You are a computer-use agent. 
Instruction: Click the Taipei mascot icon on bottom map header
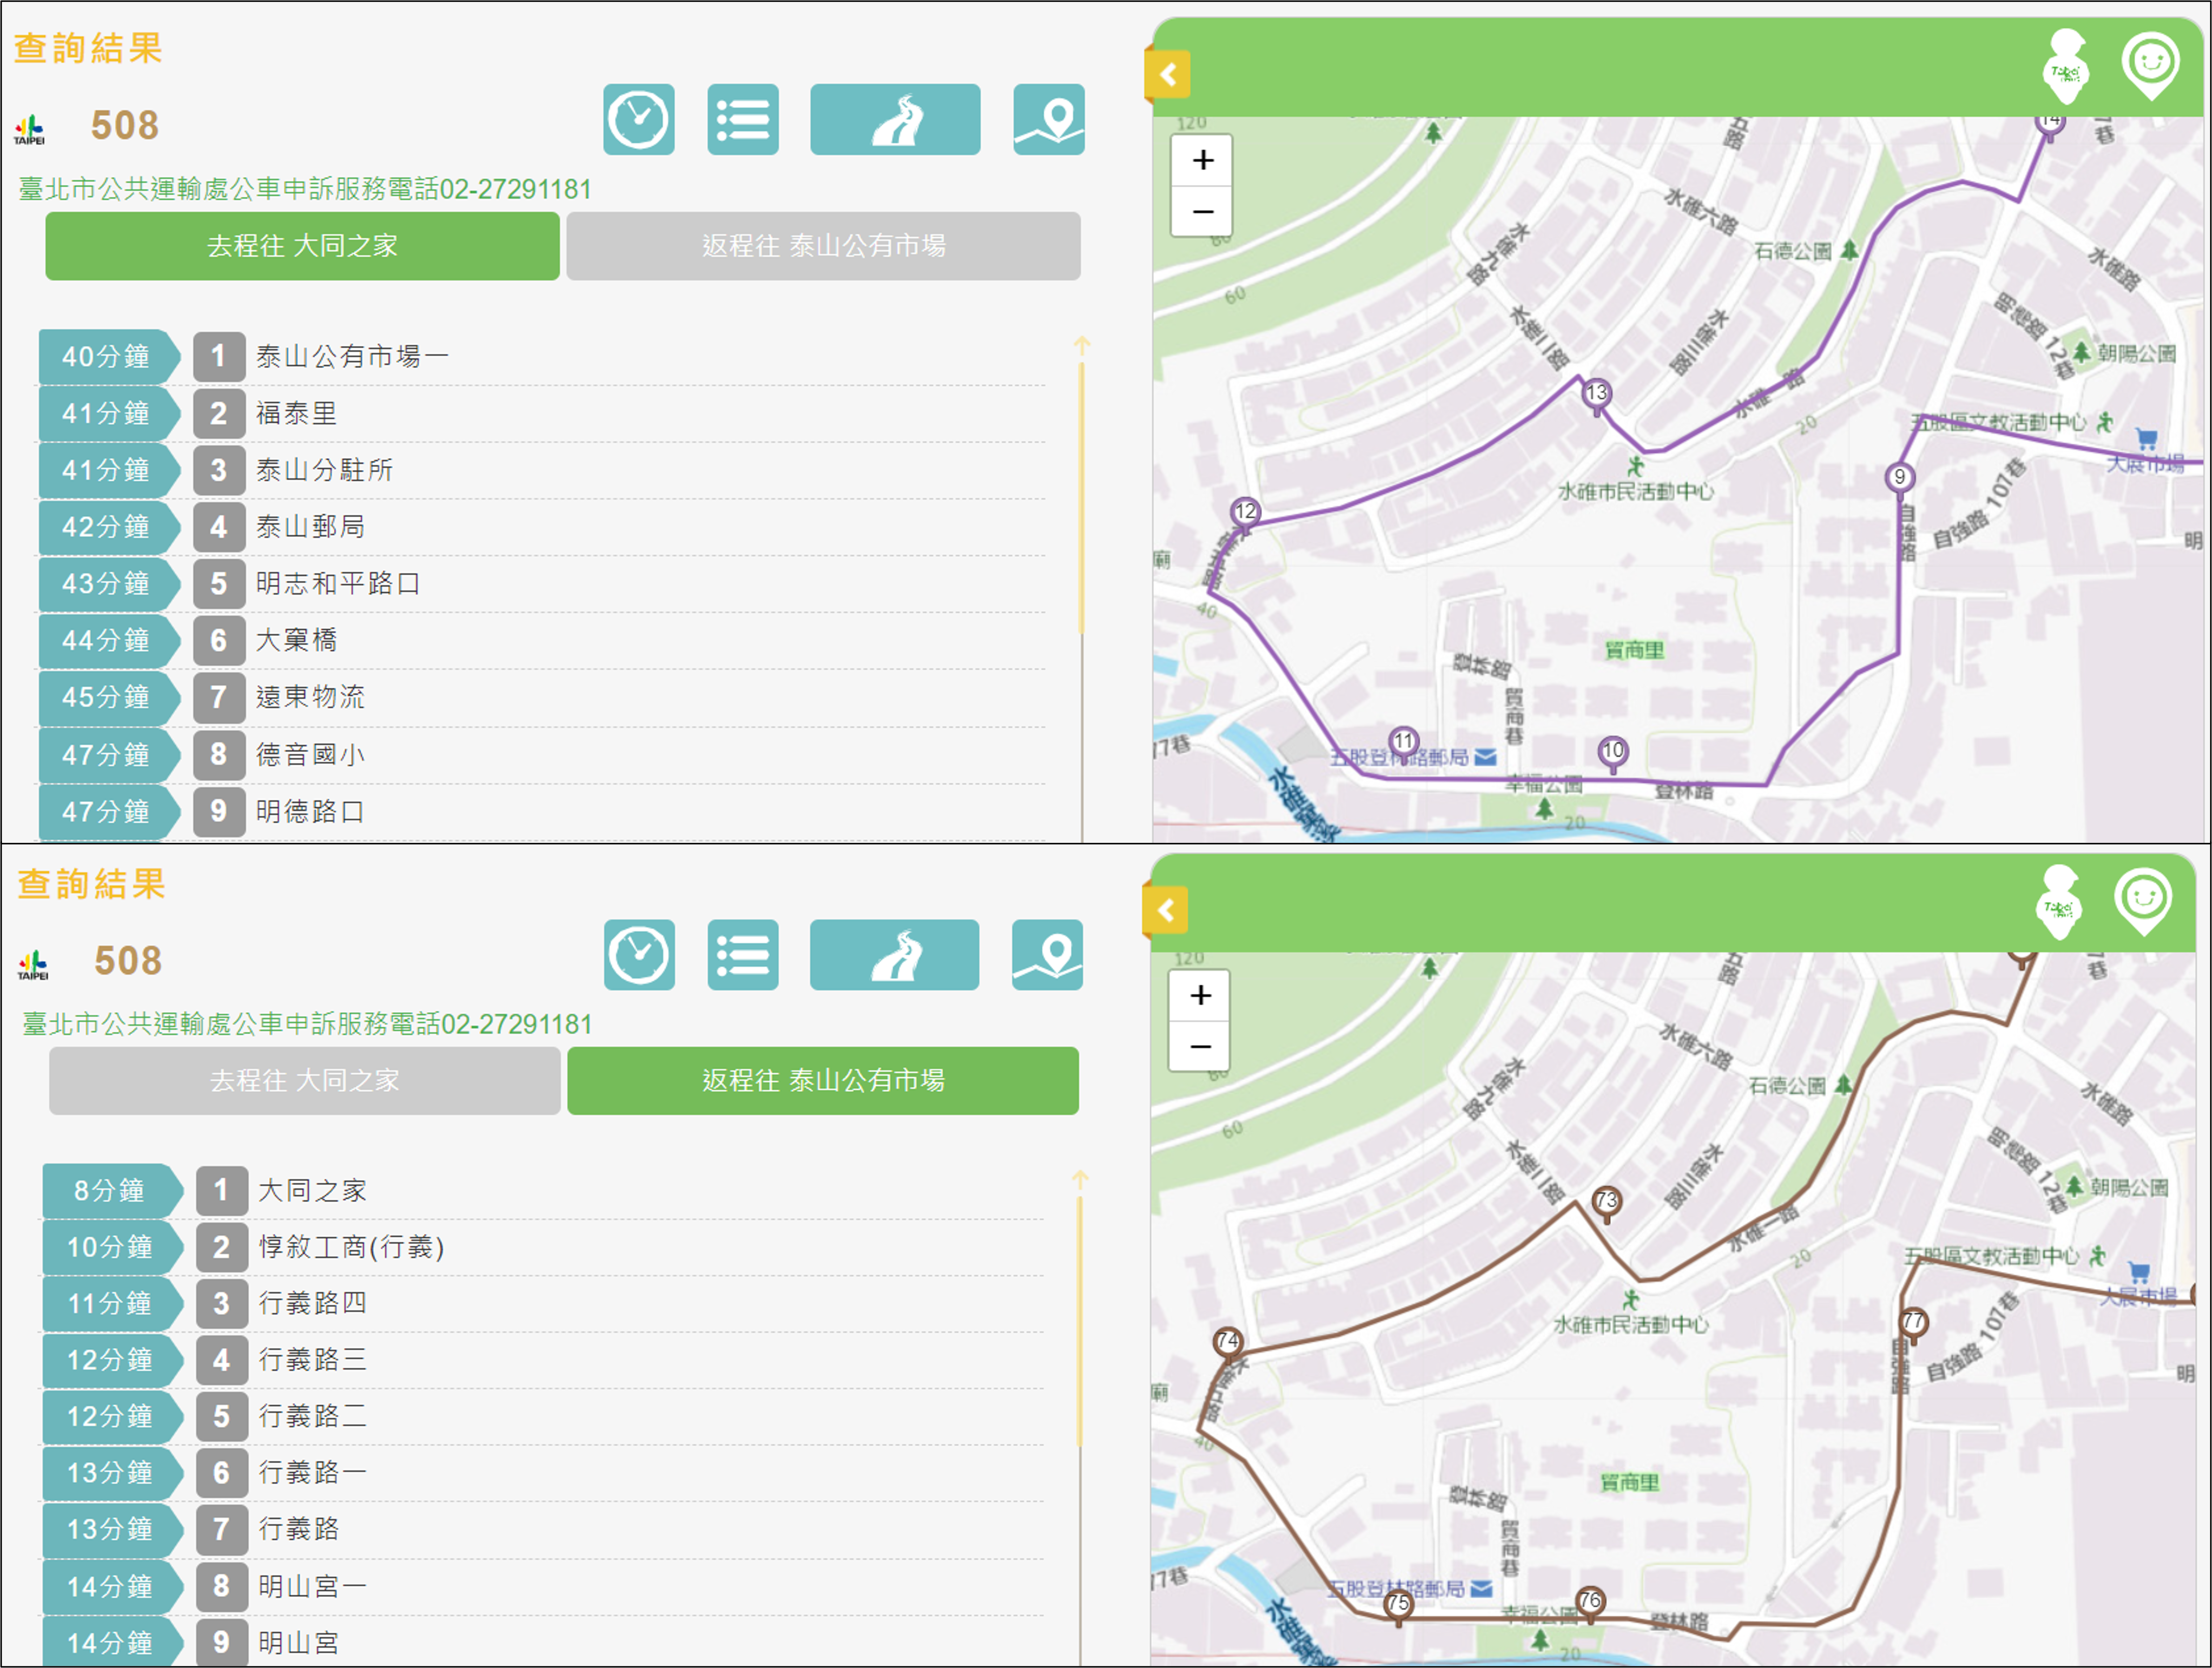[2059, 903]
